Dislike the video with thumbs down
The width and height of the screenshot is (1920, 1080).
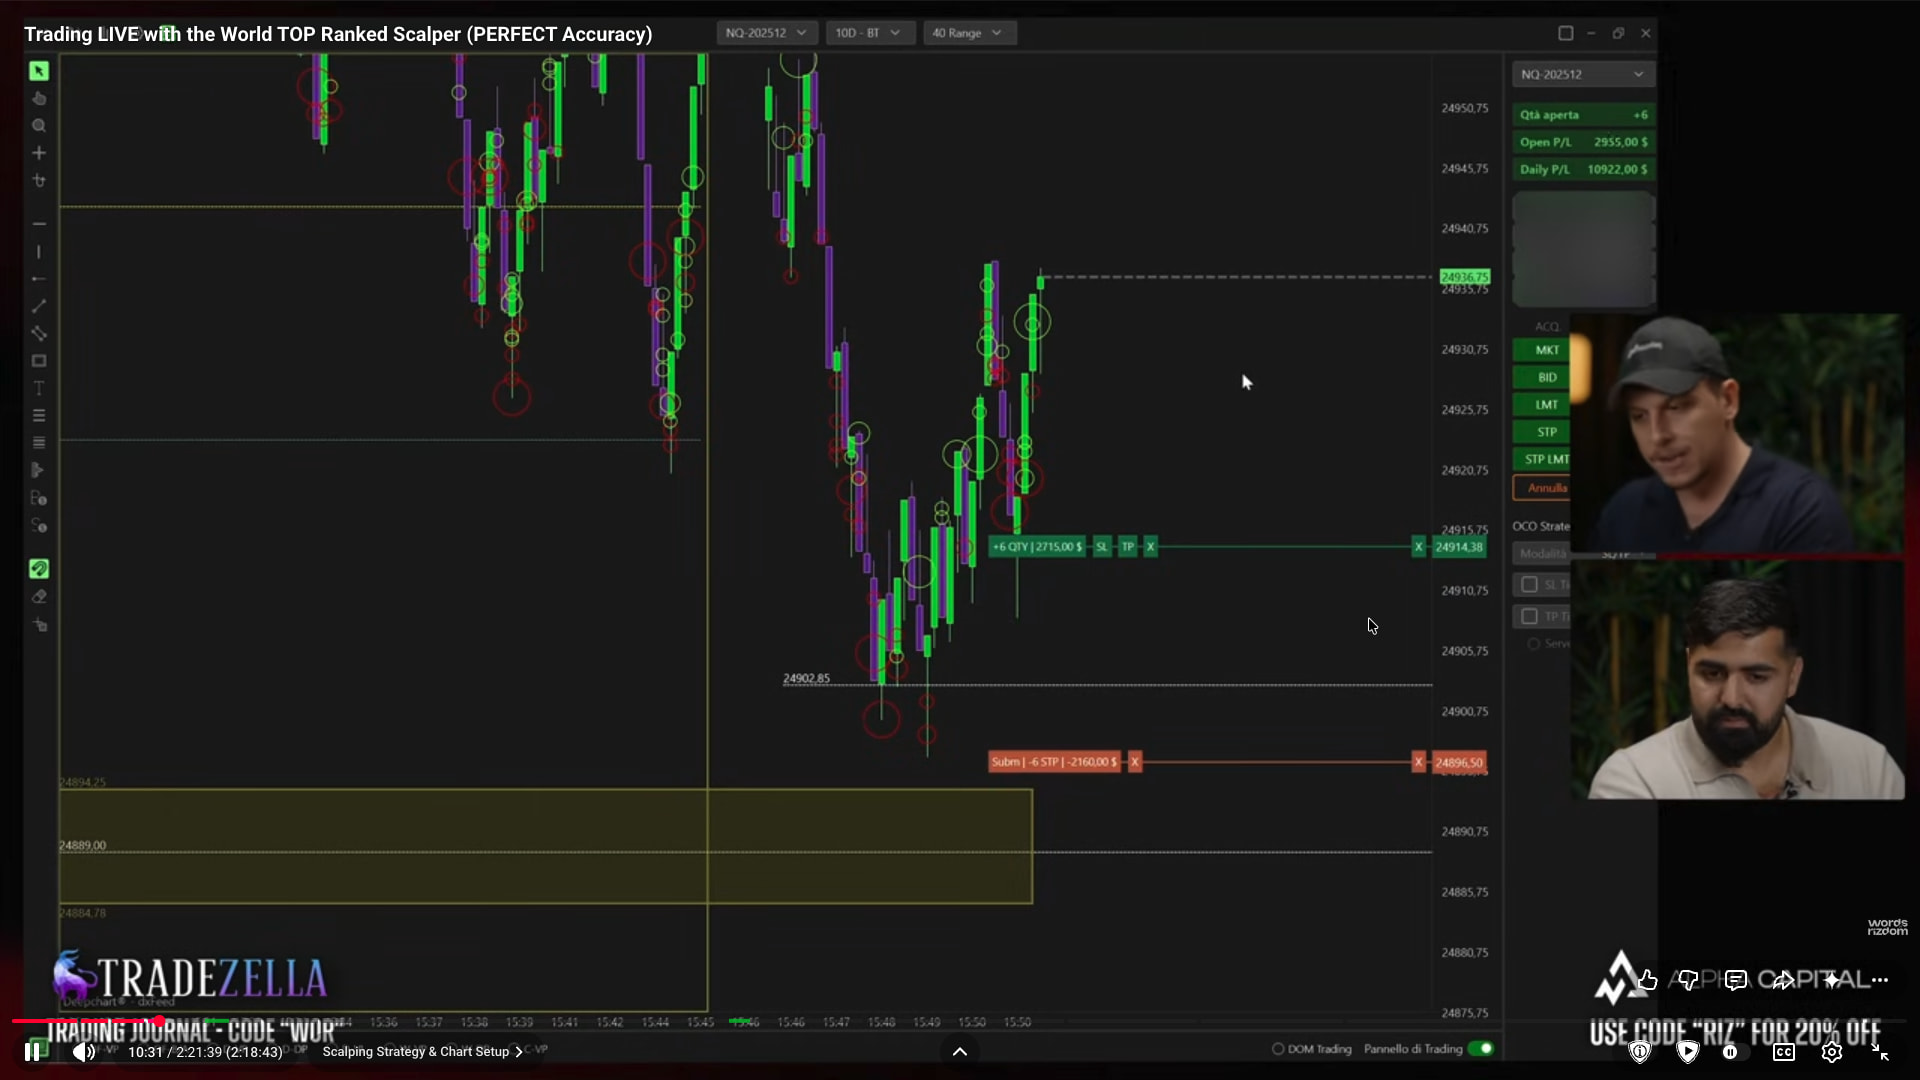[x=1689, y=980]
